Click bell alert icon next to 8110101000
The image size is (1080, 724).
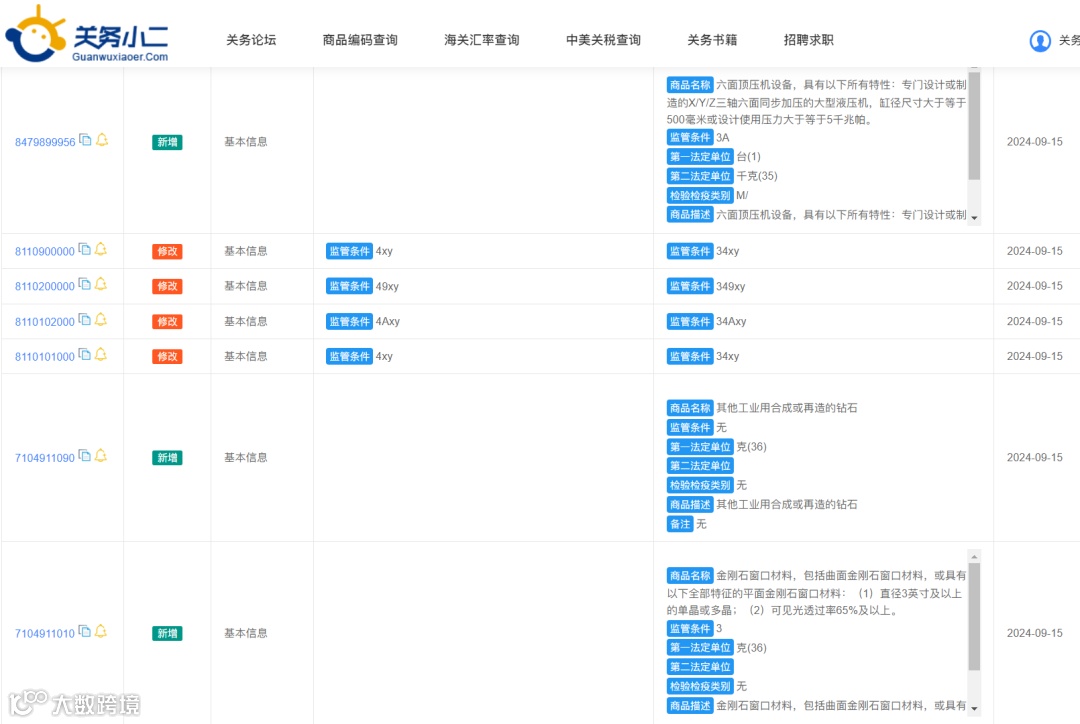101,355
